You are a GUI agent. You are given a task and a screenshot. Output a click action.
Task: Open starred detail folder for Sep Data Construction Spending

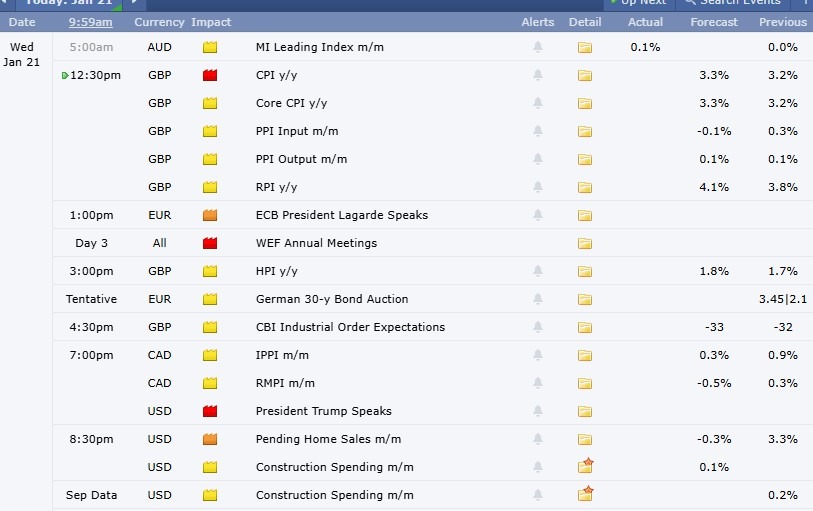pyautogui.click(x=586, y=494)
